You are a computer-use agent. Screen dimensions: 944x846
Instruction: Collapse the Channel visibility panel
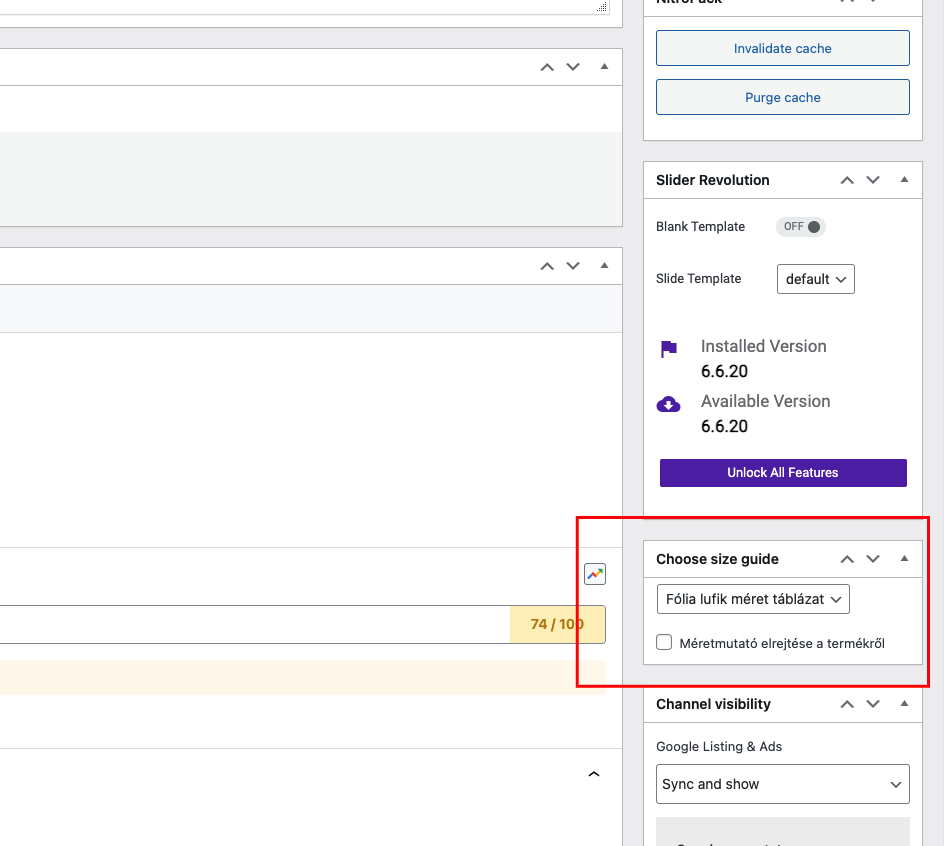coord(904,703)
